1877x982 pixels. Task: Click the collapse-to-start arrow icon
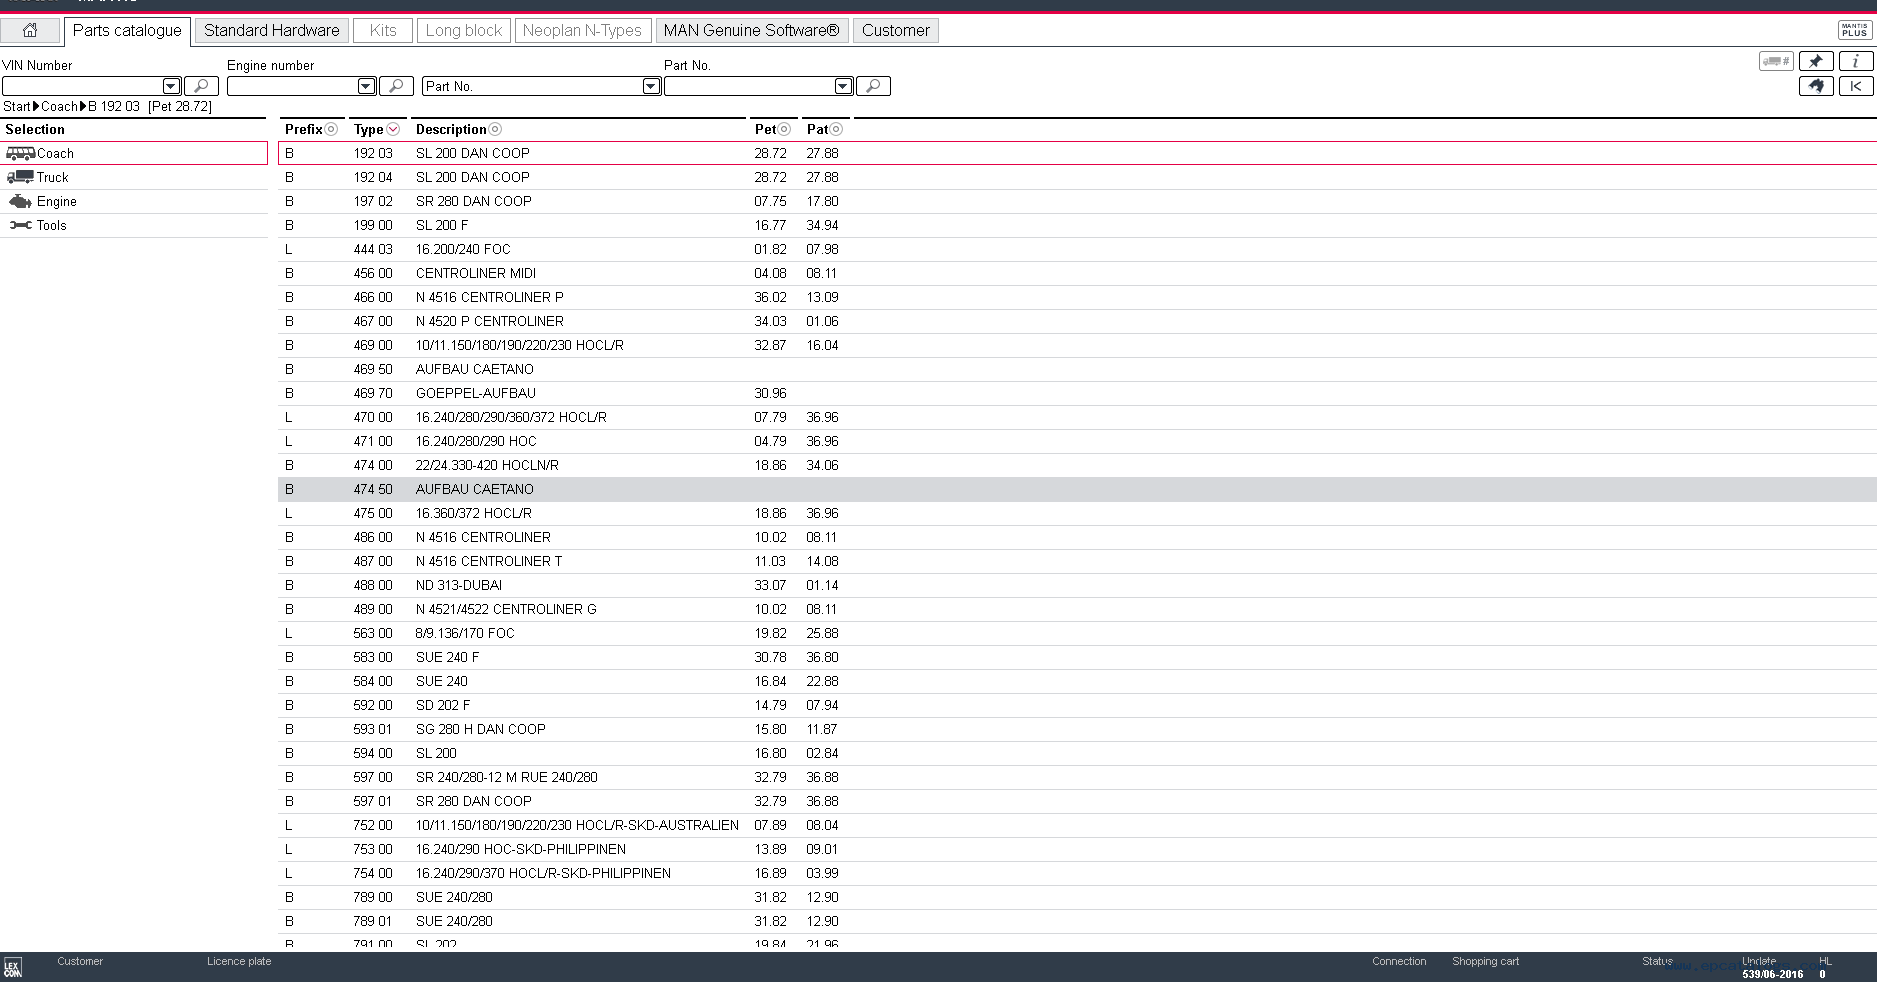point(1855,86)
